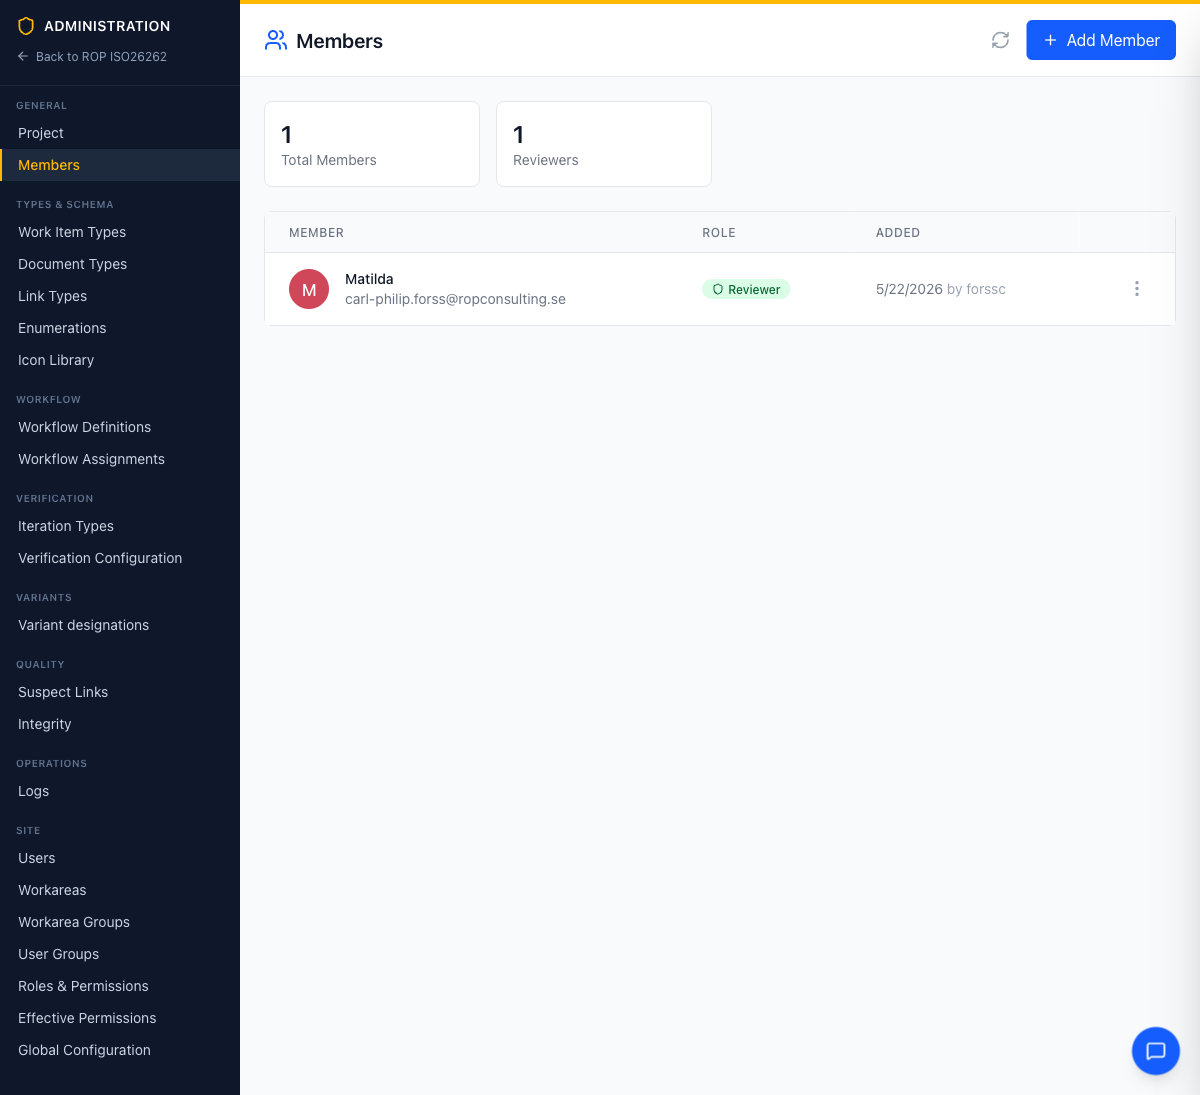Image resolution: width=1200 pixels, height=1095 pixels.
Task: Click the Add Member button
Action: click(x=1101, y=40)
